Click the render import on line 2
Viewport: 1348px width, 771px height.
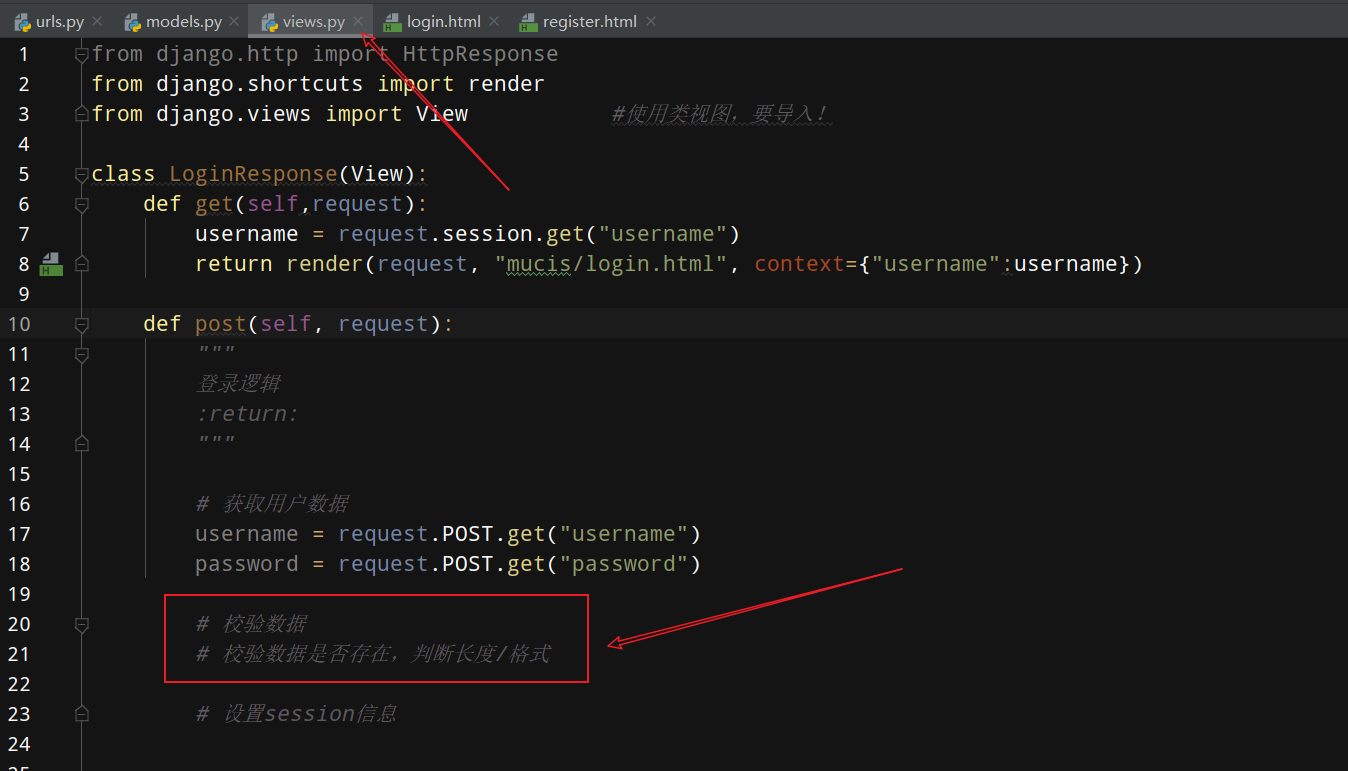(x=507, y=84)
